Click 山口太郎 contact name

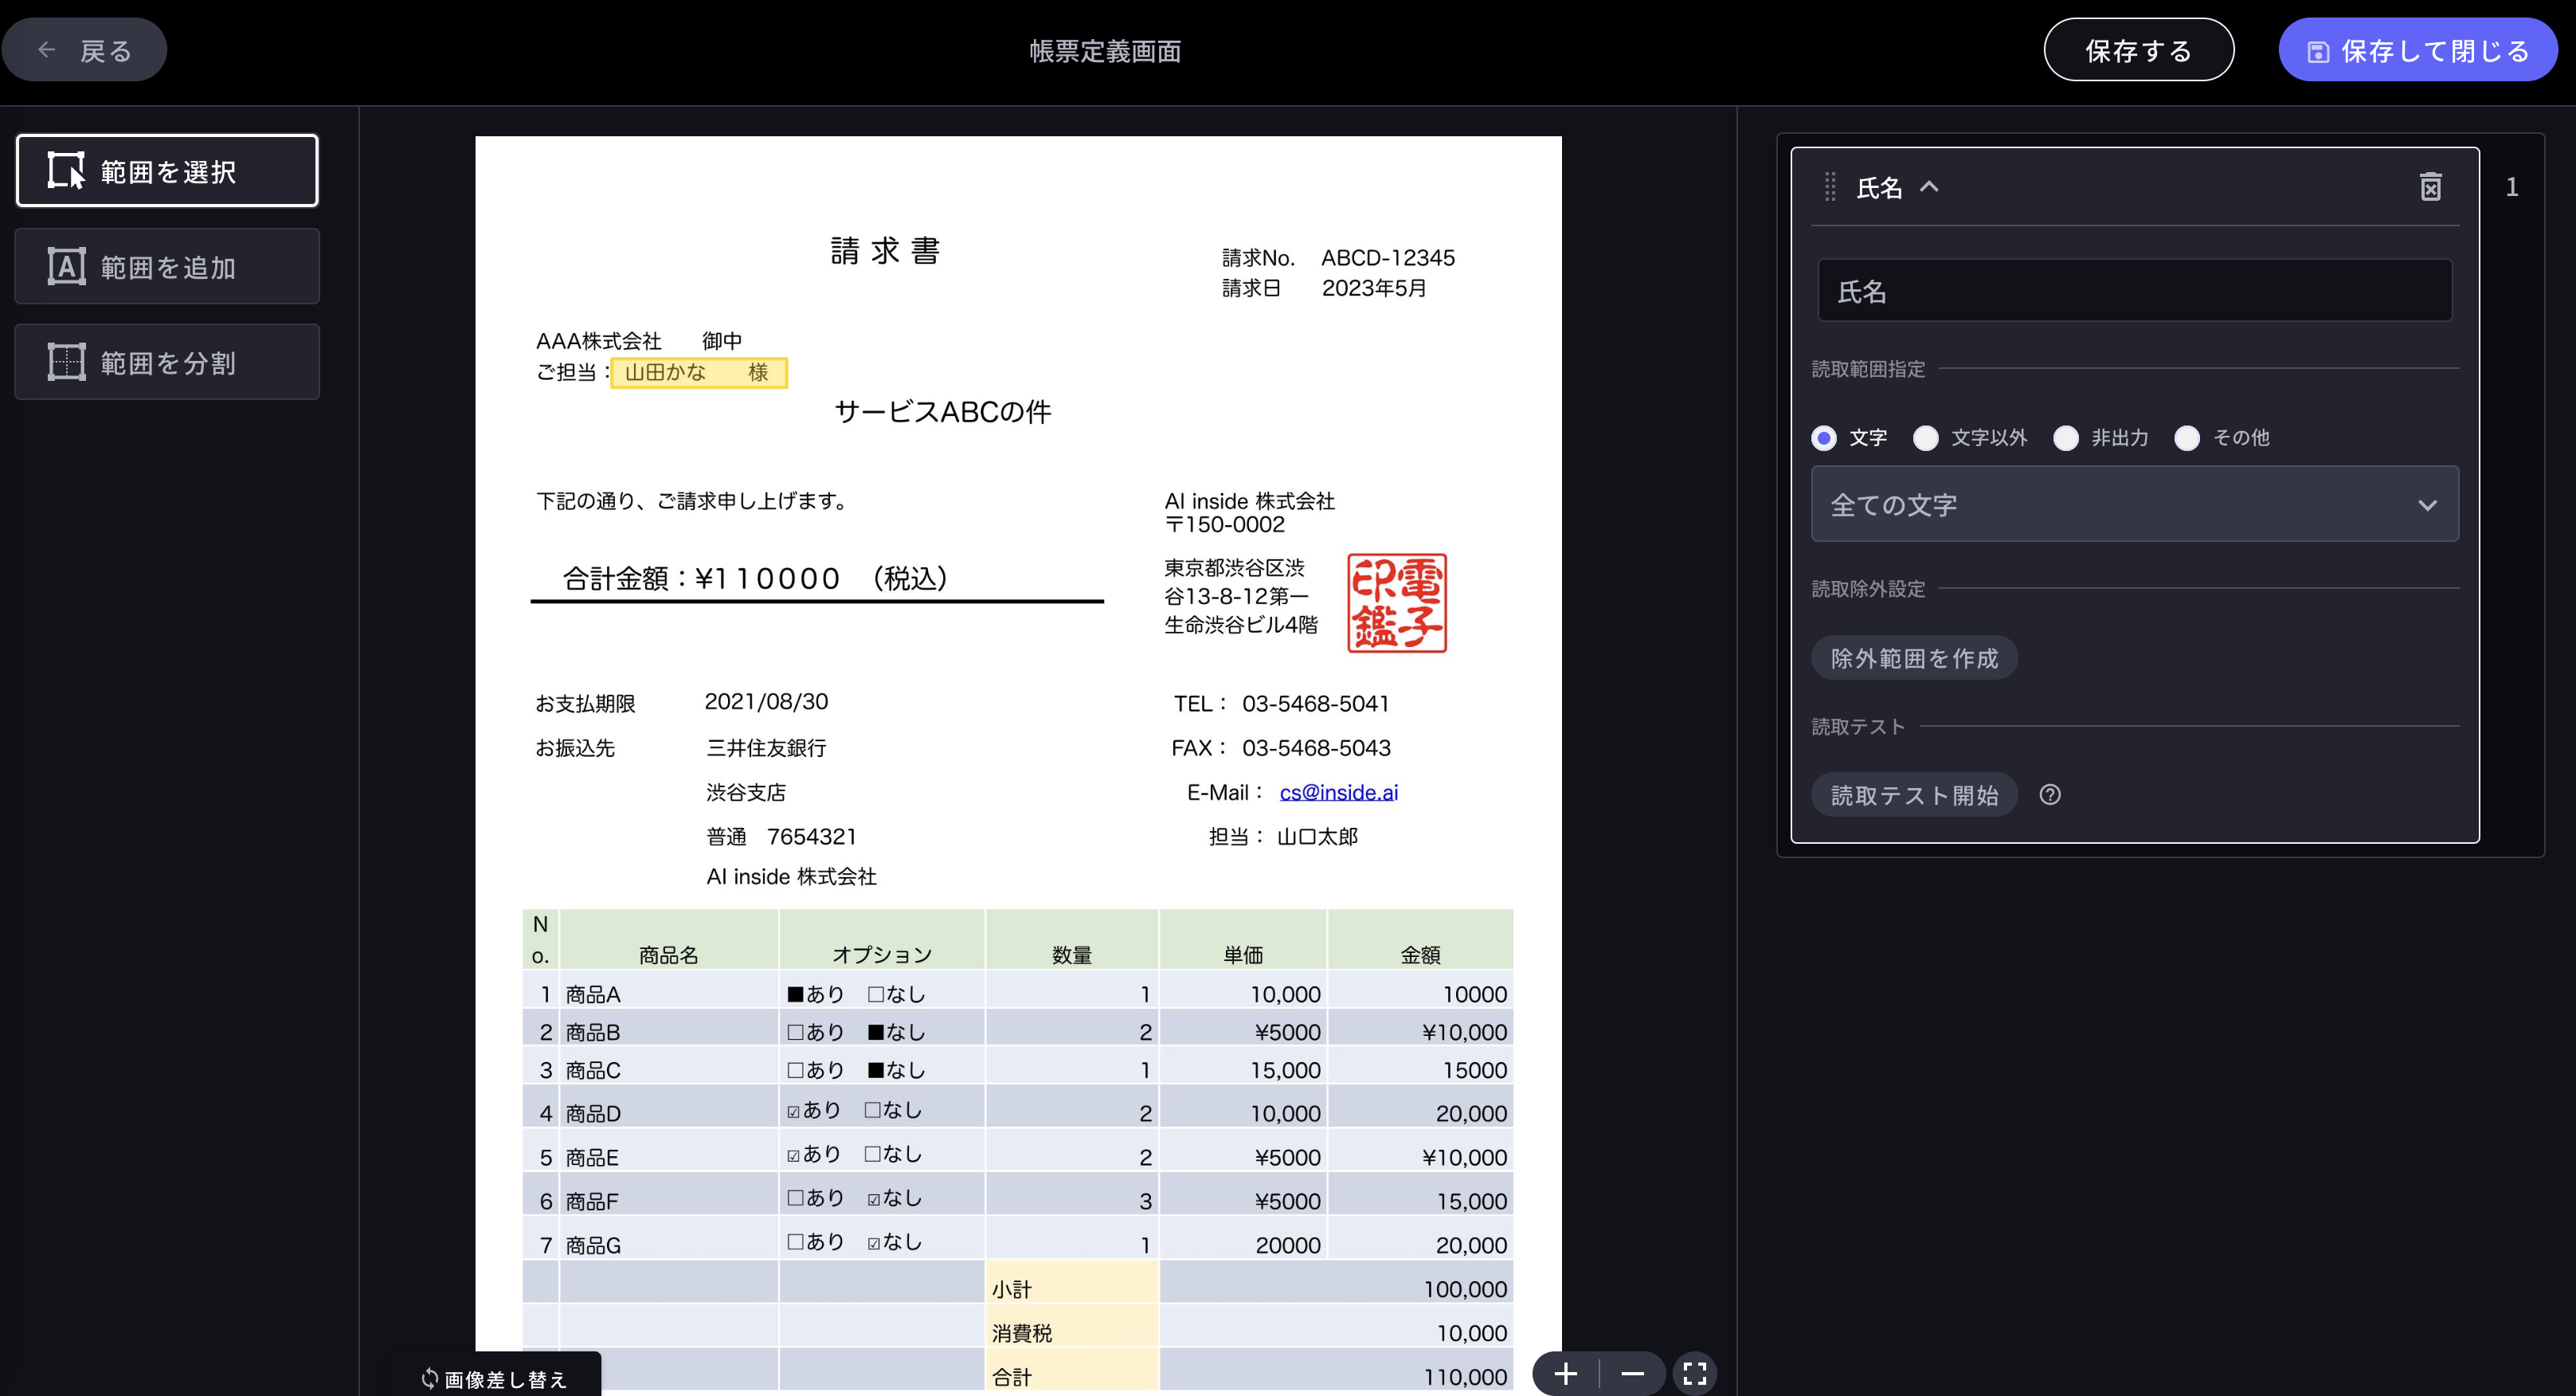pyautogui.click(x=1317, y=836)
